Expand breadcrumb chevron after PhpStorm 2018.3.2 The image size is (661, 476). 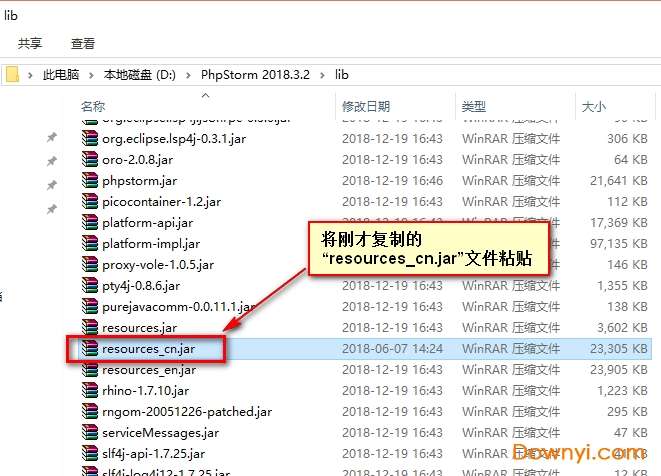pyautogui.click(x=322, y=75)
